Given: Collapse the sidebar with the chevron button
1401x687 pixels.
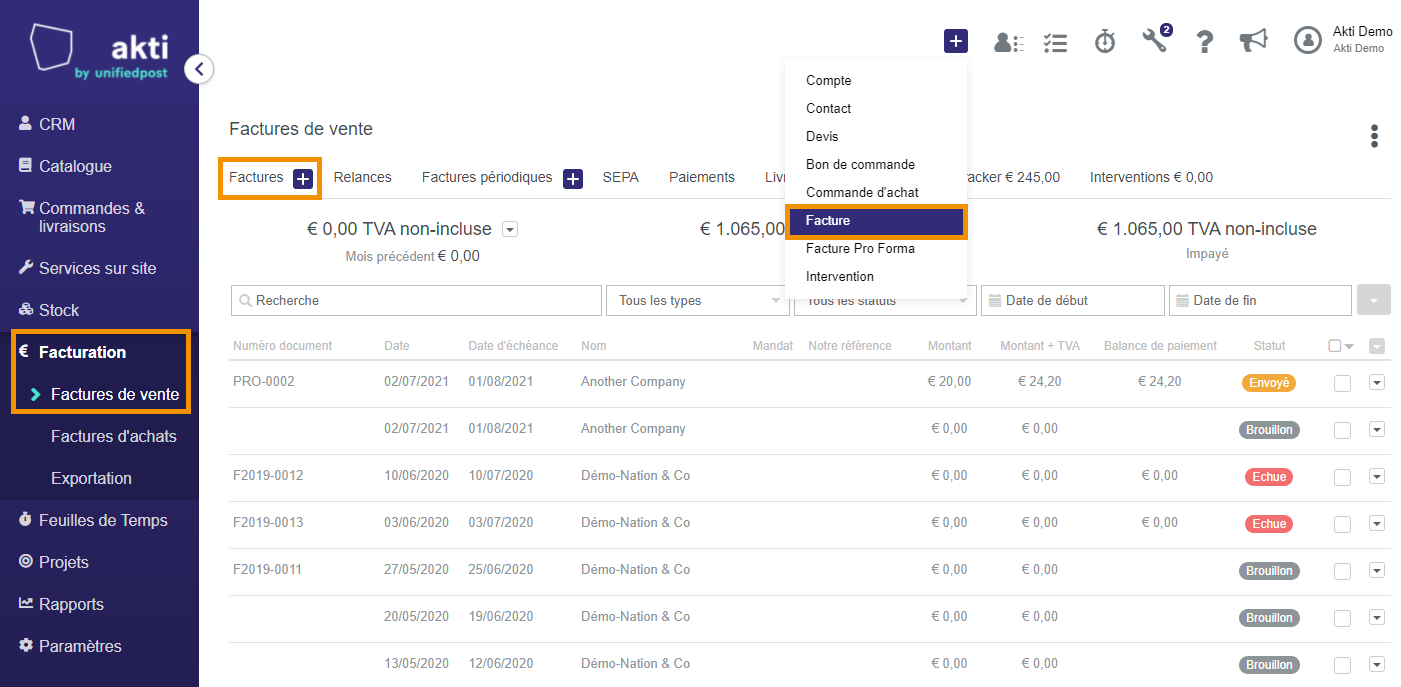Looking at the screenshot, I should 199,69.
